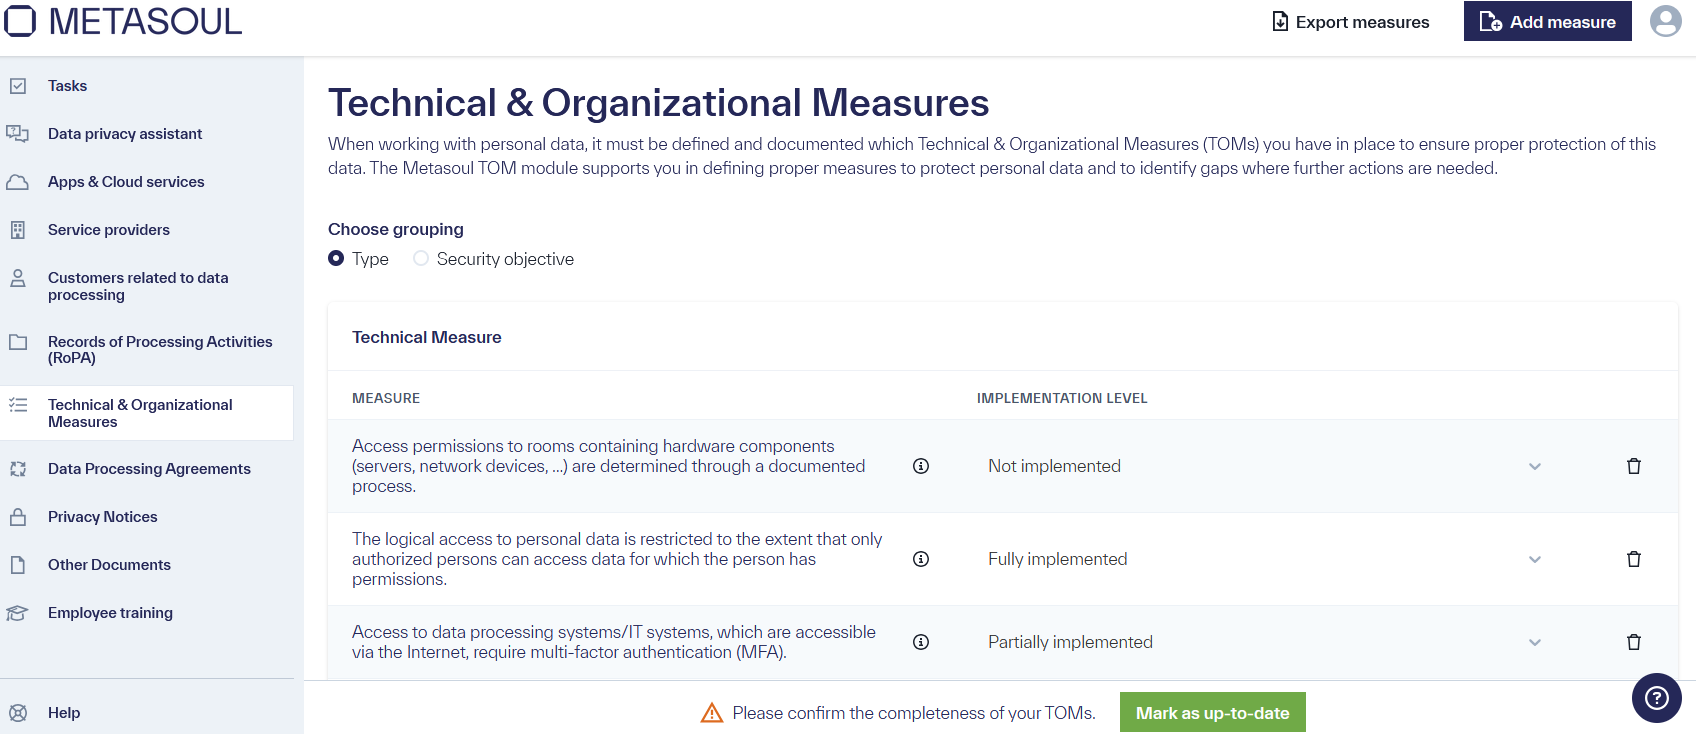Image resolution: width=1696 pixels, height=734 pixels.
Task: Show info for logical access restriction measure
Action: tap(921, 559)
